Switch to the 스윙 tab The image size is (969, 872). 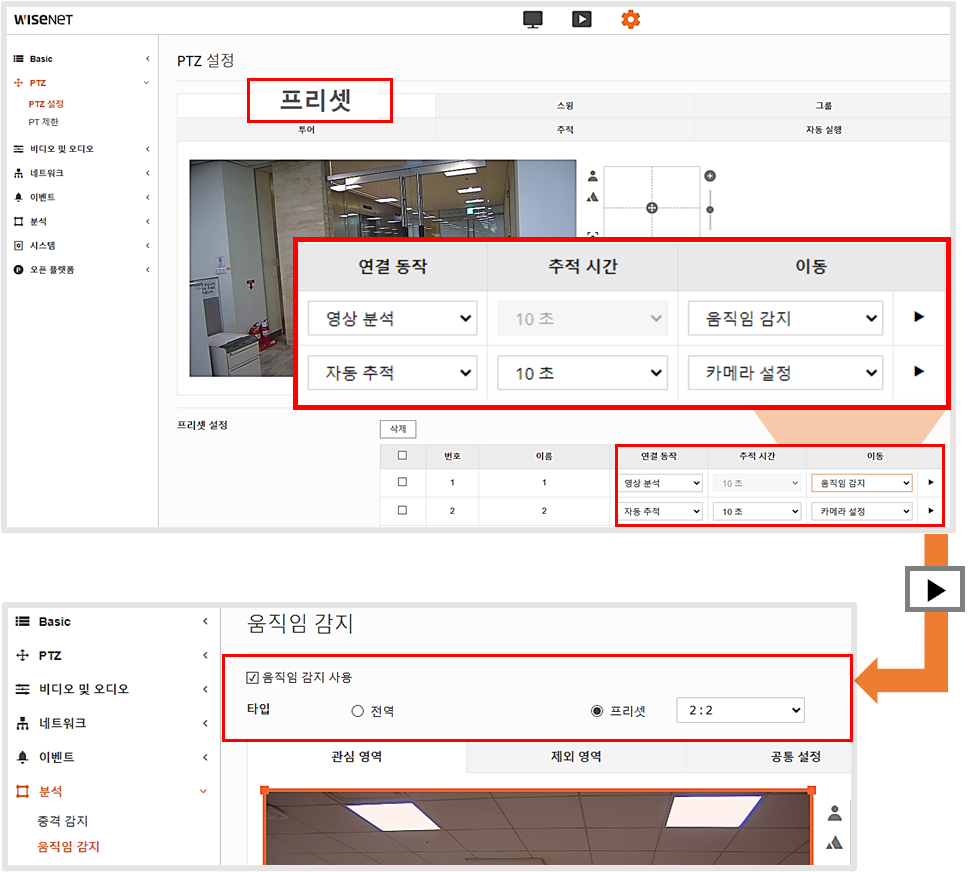tap(565, 105)
